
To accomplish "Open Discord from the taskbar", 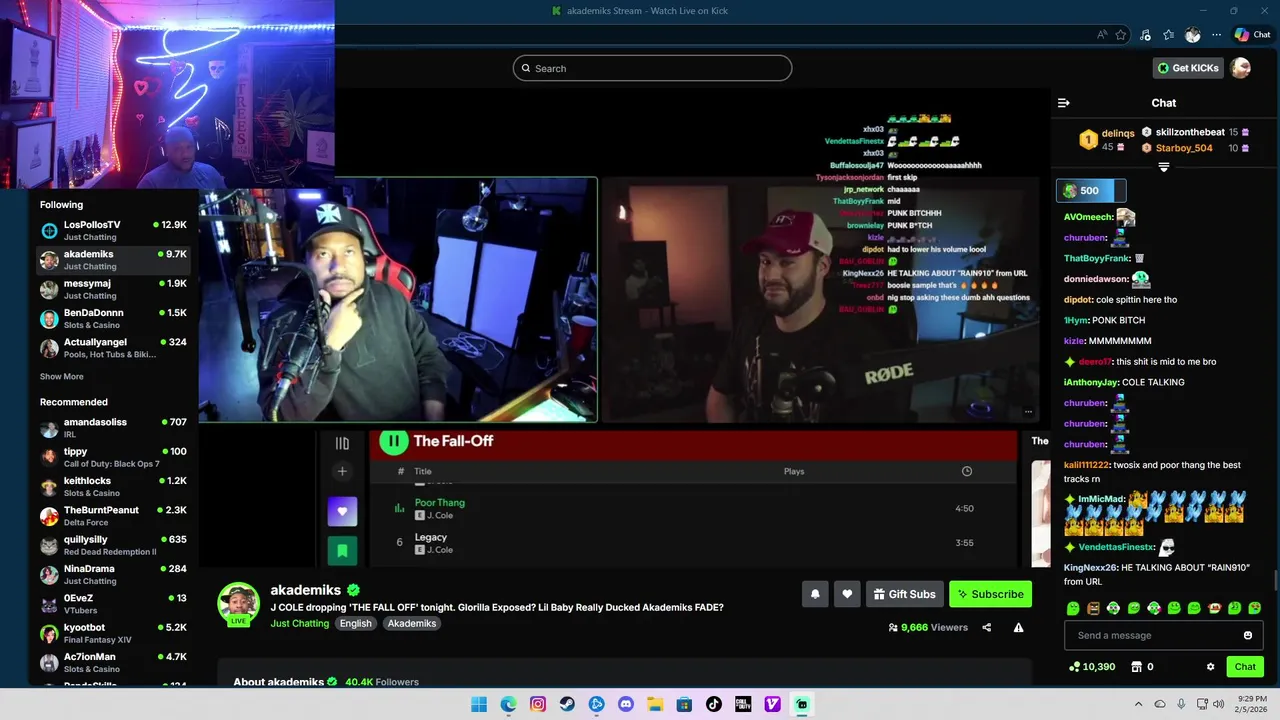I will click(x=626, y=704).
